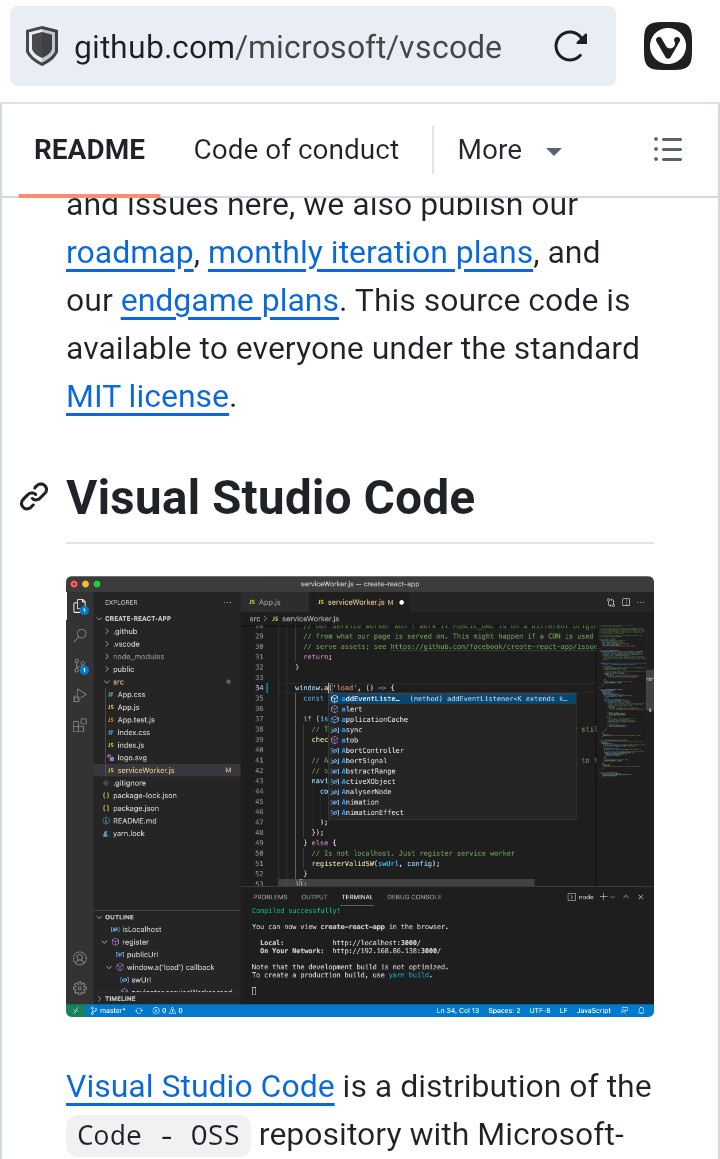Expand the More dropdown
Viewport: 720px width, 1159px height.
509,150
